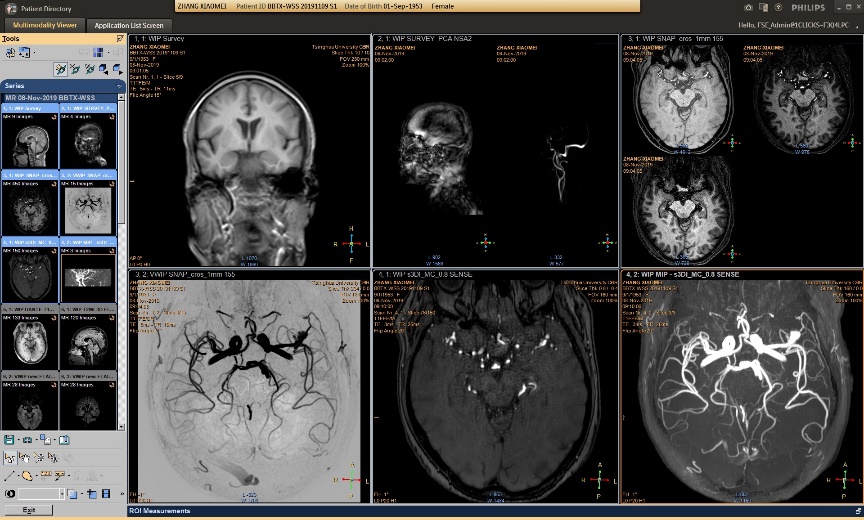Toggle the pin icon on the Tools panel
Screen dimensions: 864x520
pyautogui.click(x=120, y=39)
